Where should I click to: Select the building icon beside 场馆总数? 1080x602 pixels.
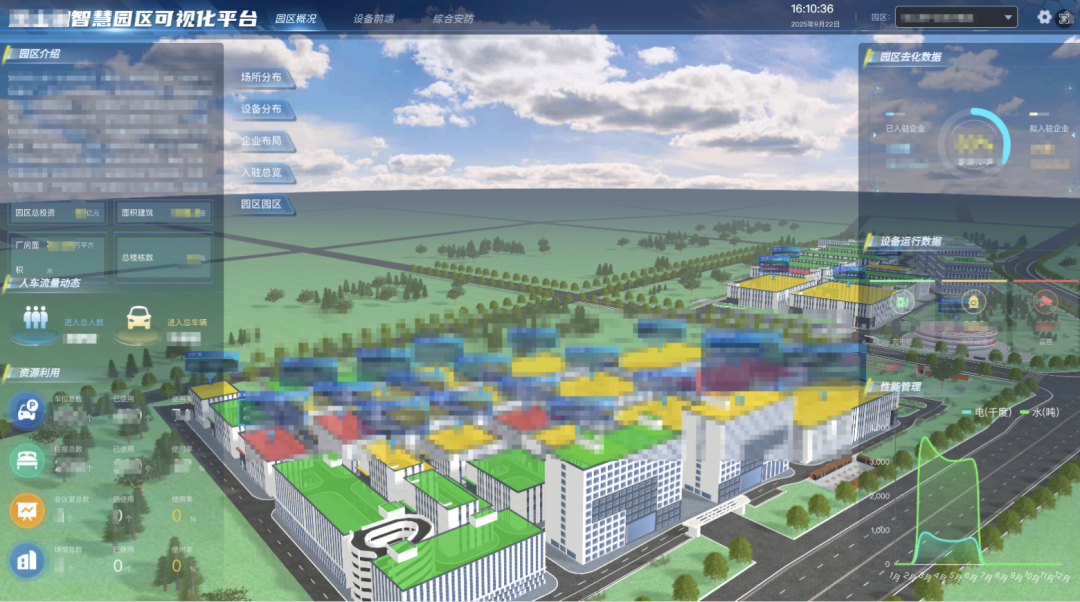tap(27, 560)
